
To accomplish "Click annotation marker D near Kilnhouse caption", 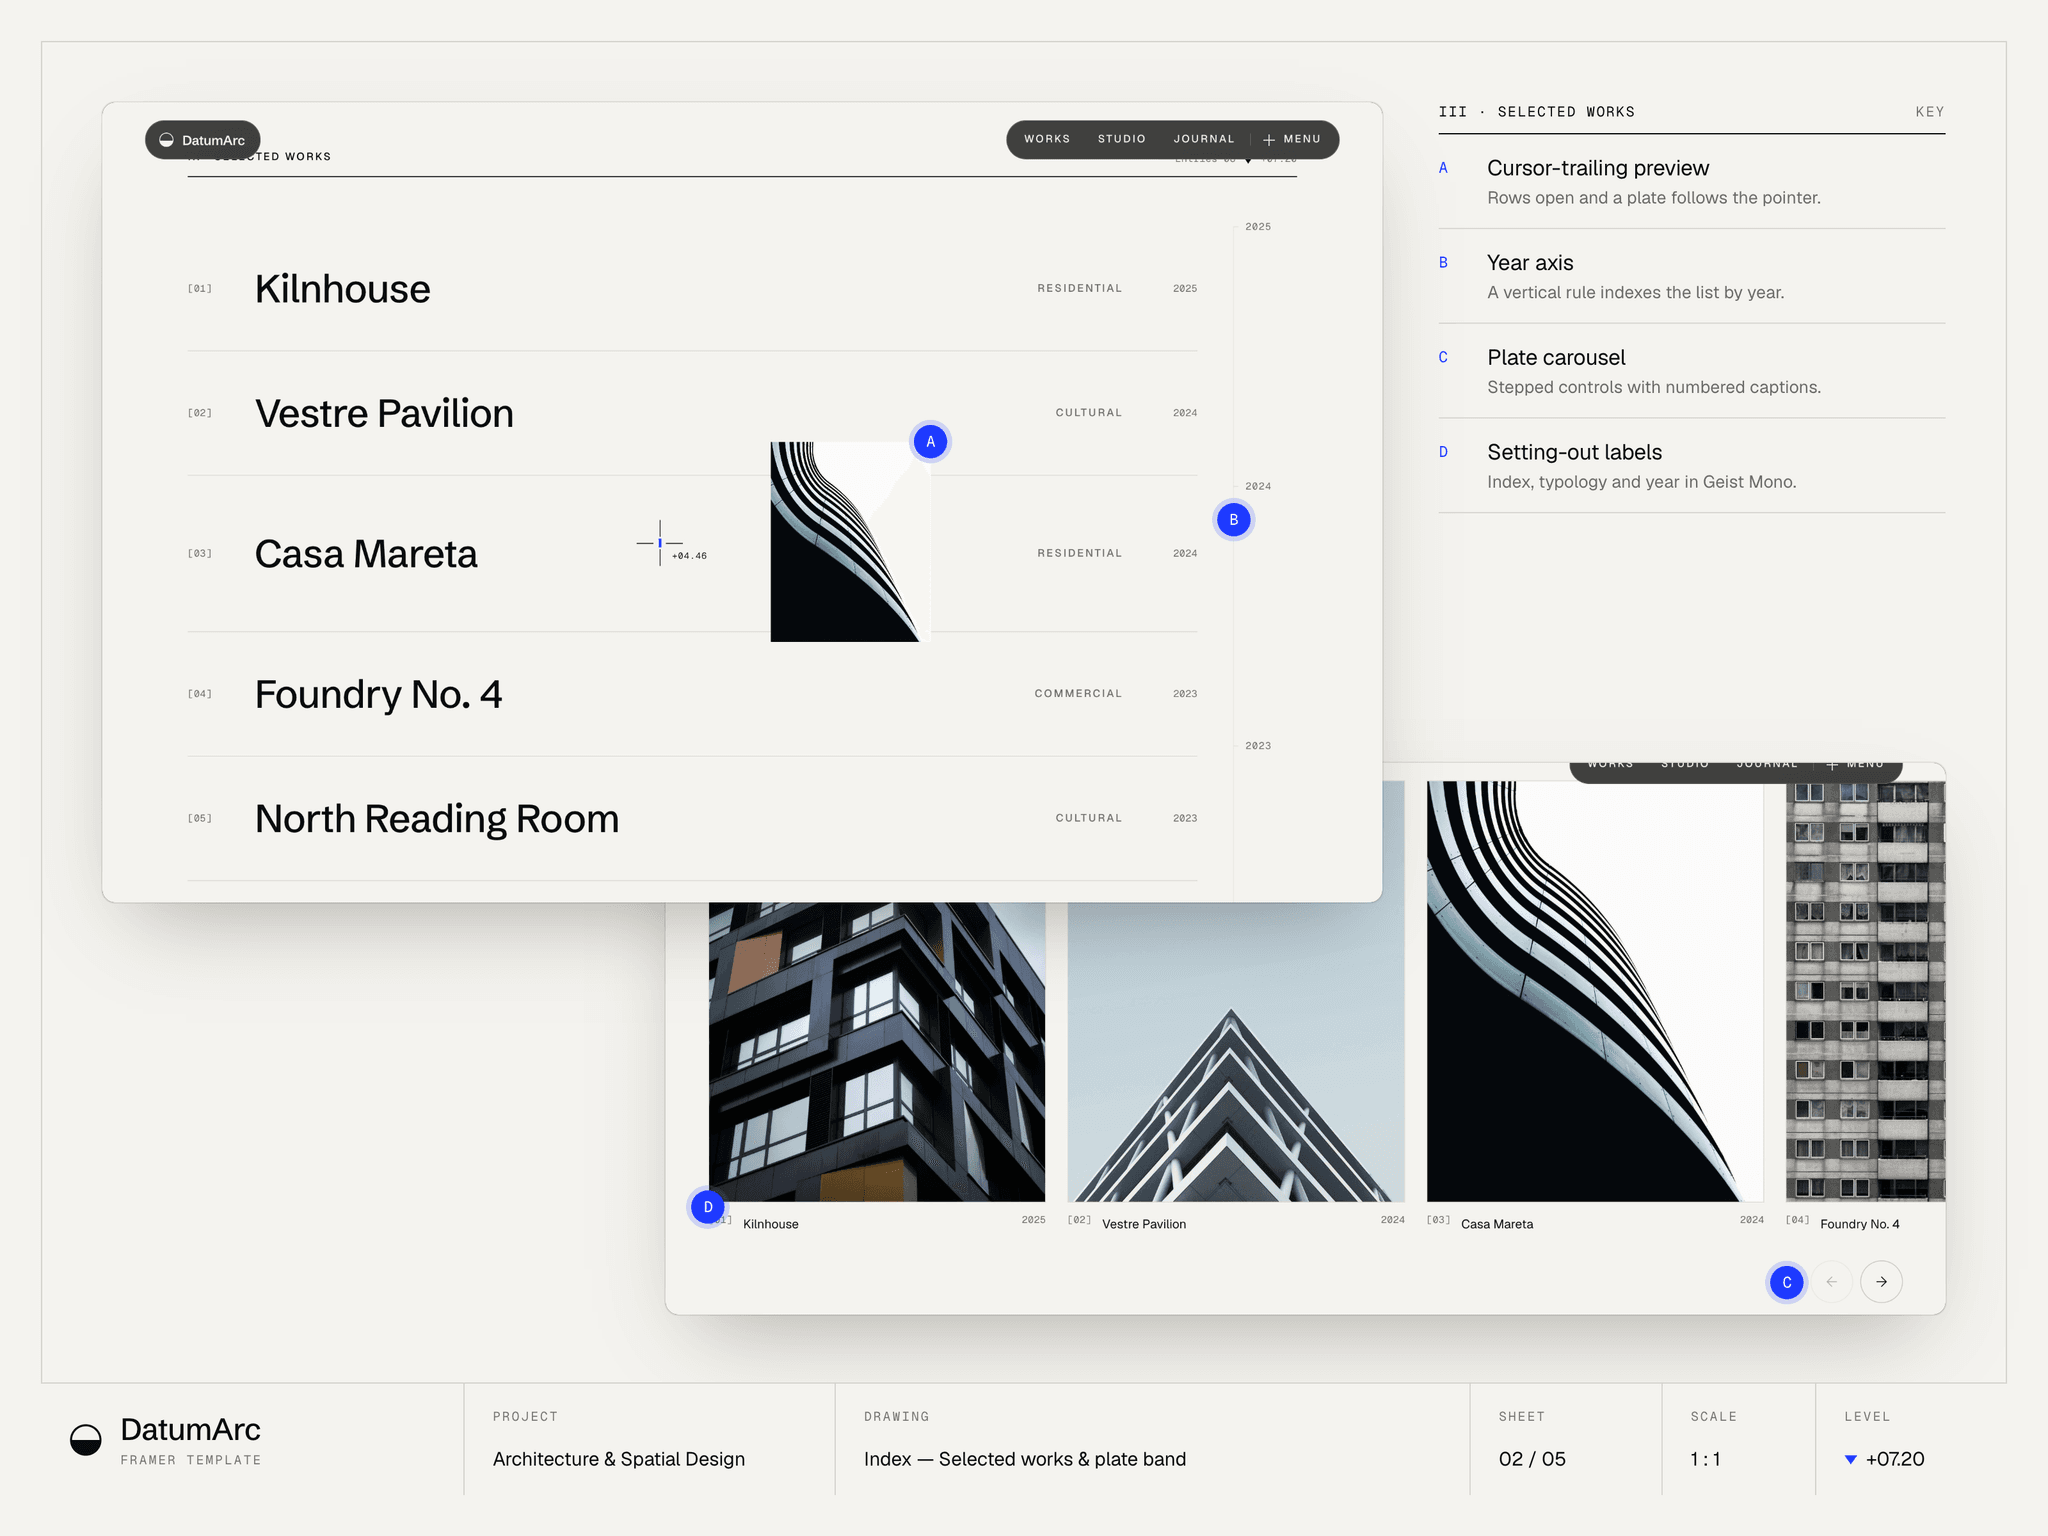I will 708,1207.
